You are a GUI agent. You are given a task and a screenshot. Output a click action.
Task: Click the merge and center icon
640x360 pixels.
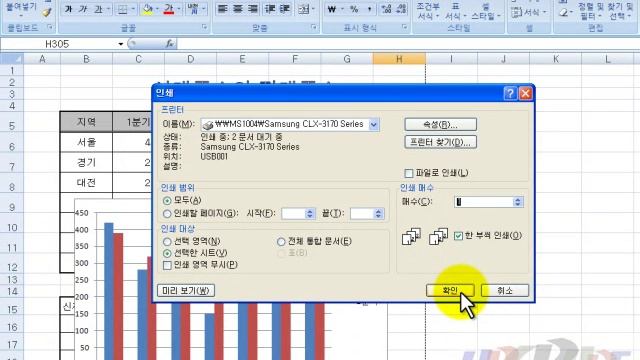click(304, 9)
